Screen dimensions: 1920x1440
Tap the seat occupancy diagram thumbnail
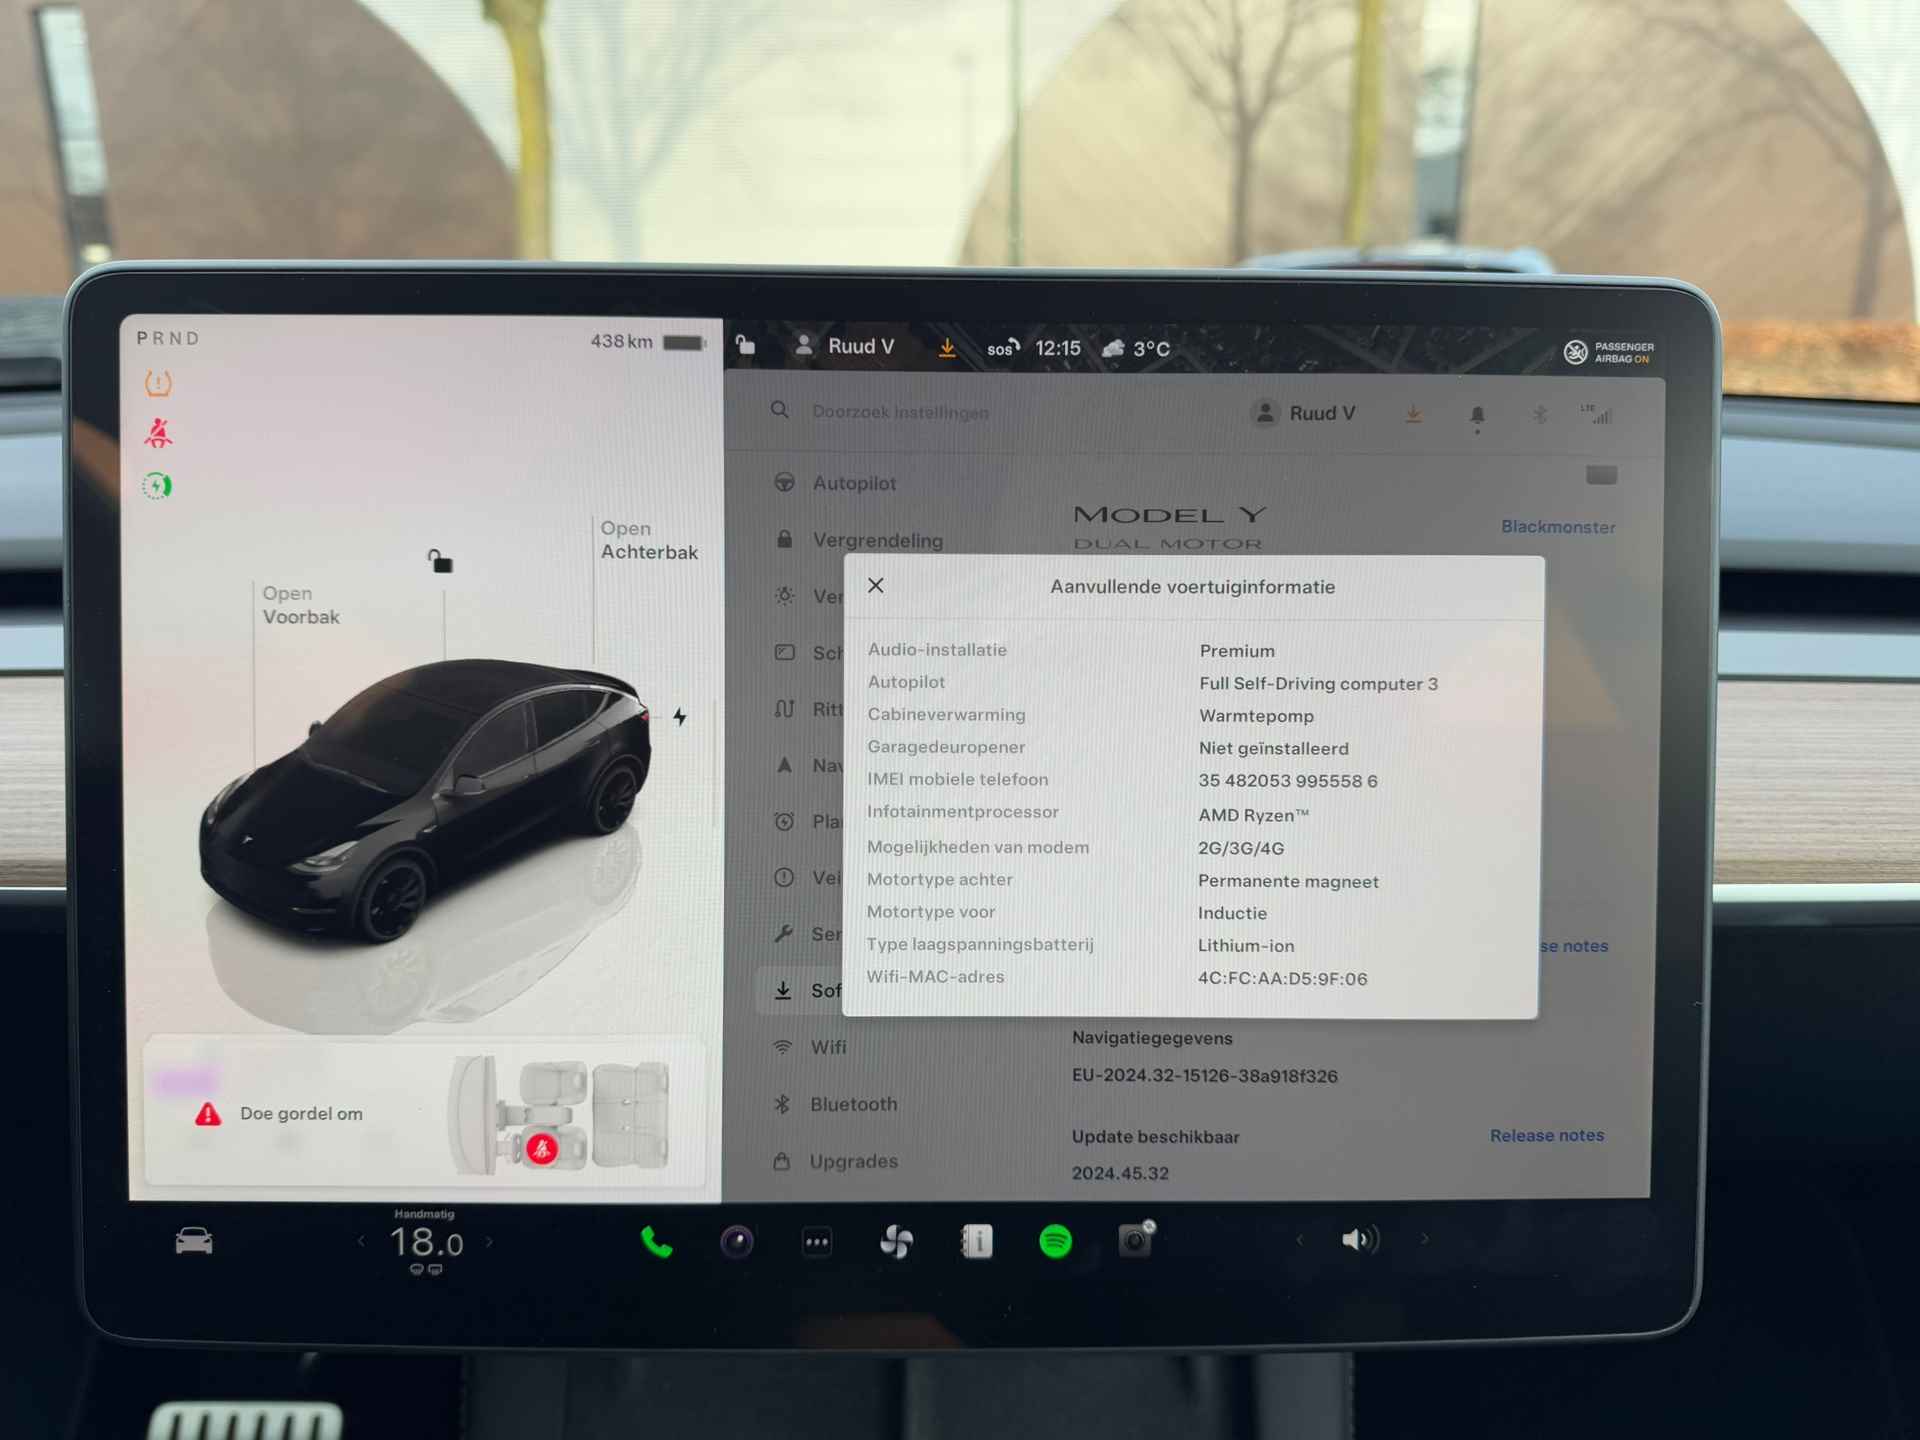pos(560,1114)
